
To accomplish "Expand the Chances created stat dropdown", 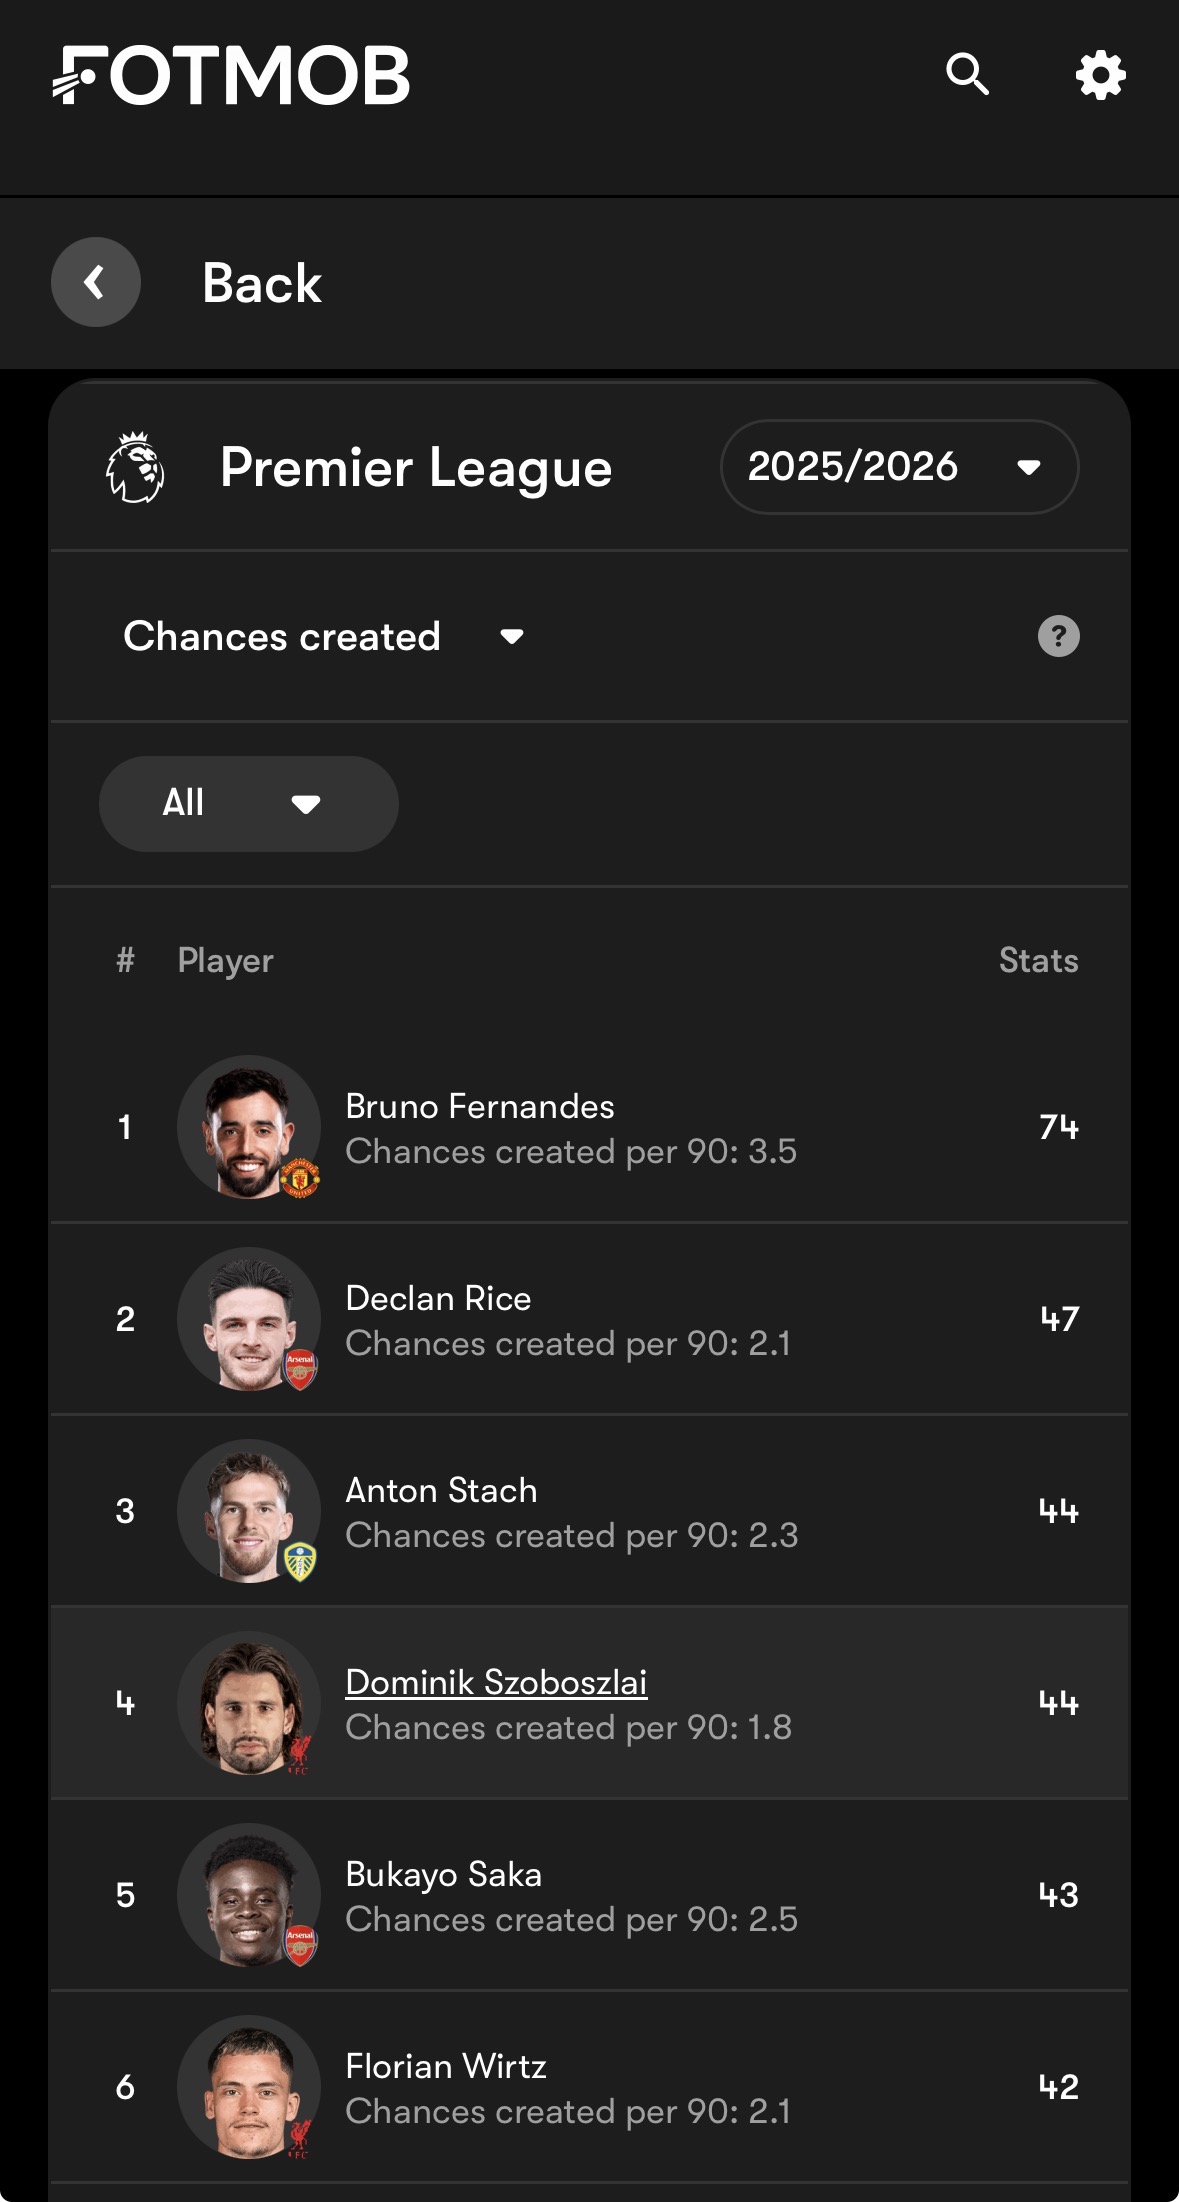I will [x=323, y=637].
